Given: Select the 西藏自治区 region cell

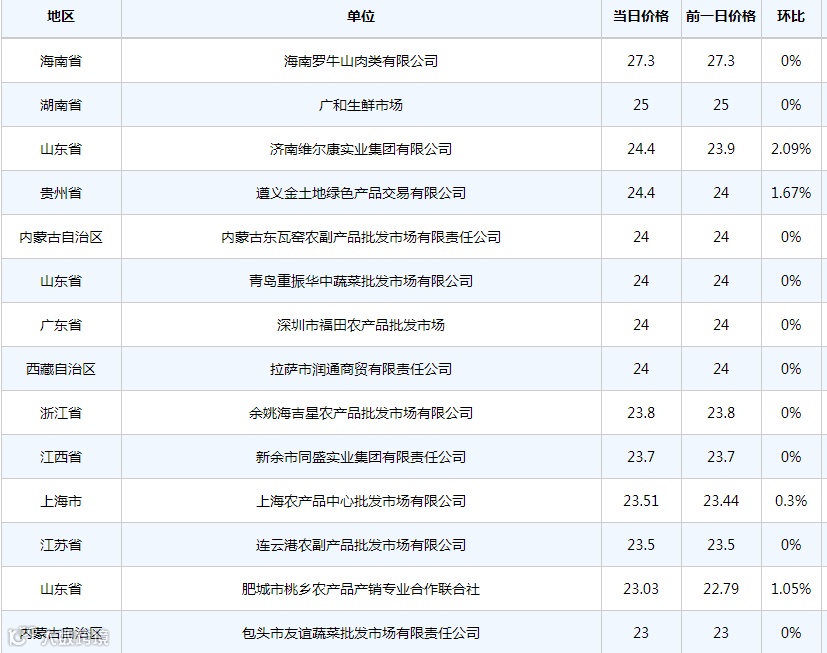Looking at the screenshot, I should [61, 369].
